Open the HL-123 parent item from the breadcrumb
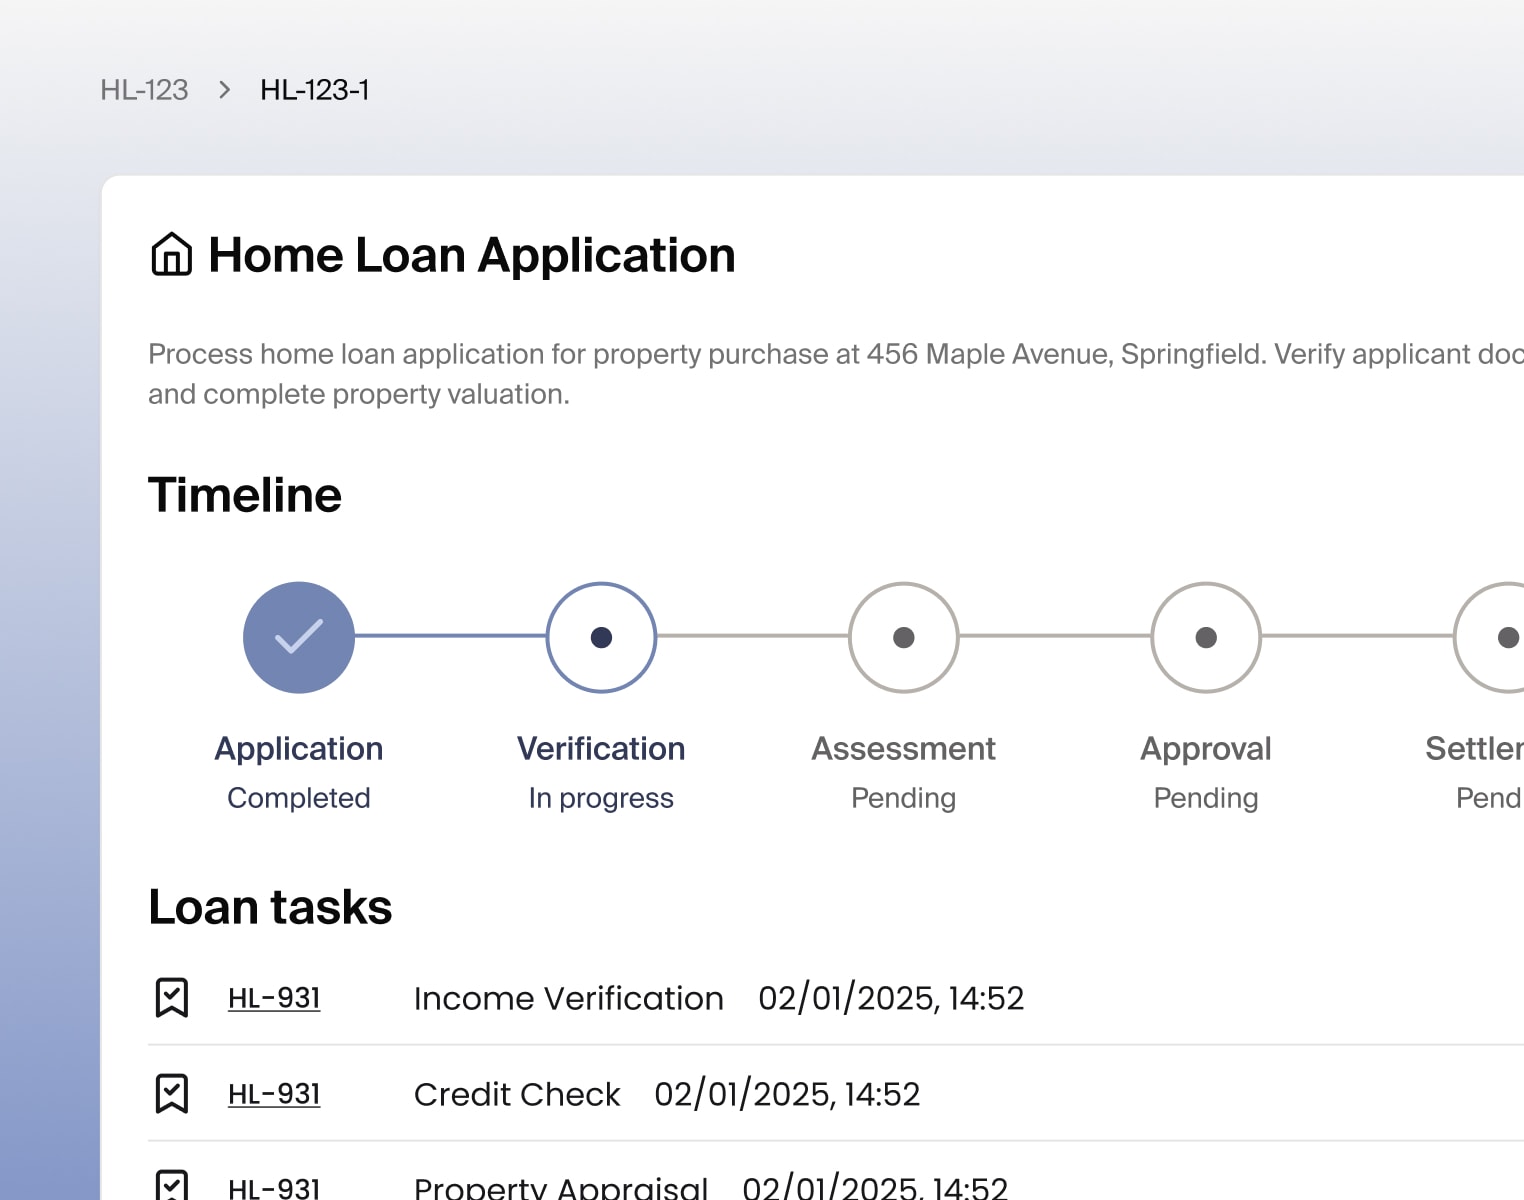Image resolution: width=1524 pixels, height=1200 pixels. (x=144, y=90)
